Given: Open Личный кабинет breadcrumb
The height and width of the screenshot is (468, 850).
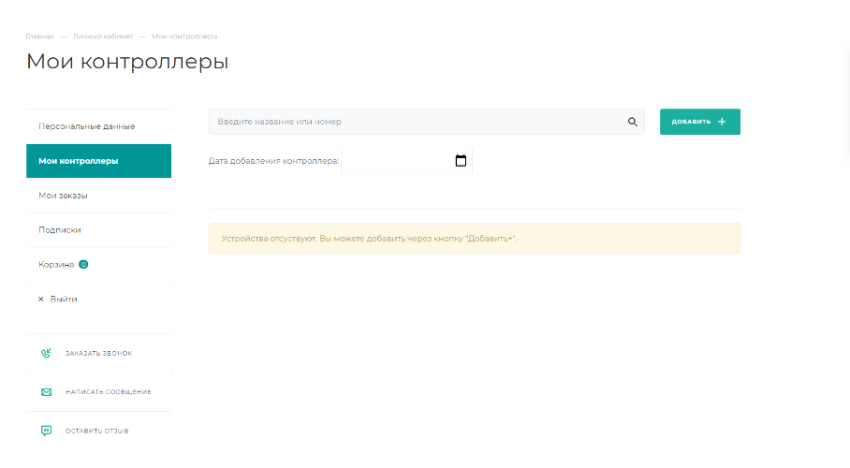Looking at the screenshot, I should [x=102, y=36].
